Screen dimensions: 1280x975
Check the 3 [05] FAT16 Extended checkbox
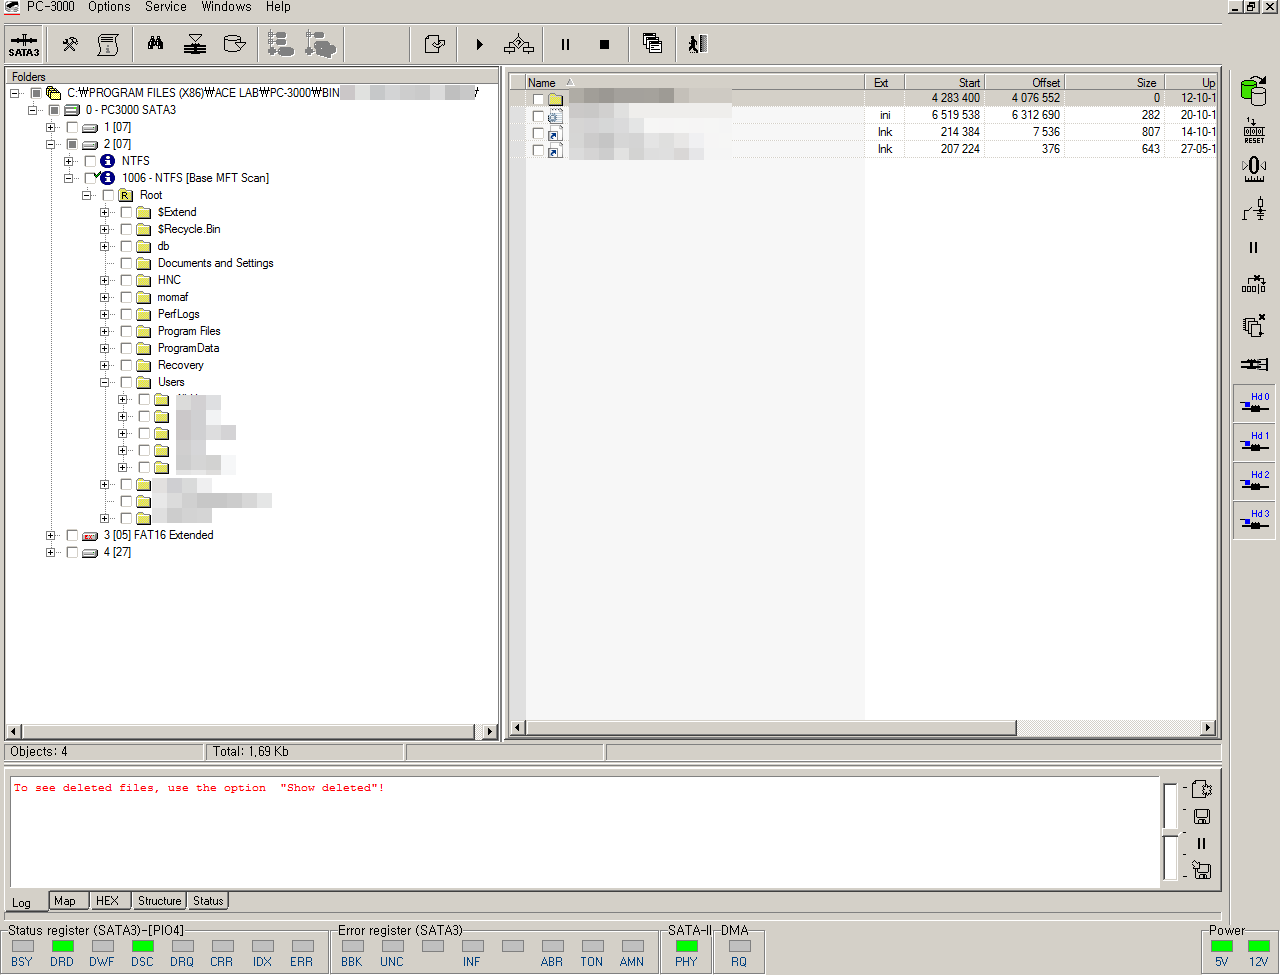pos(72,535)
